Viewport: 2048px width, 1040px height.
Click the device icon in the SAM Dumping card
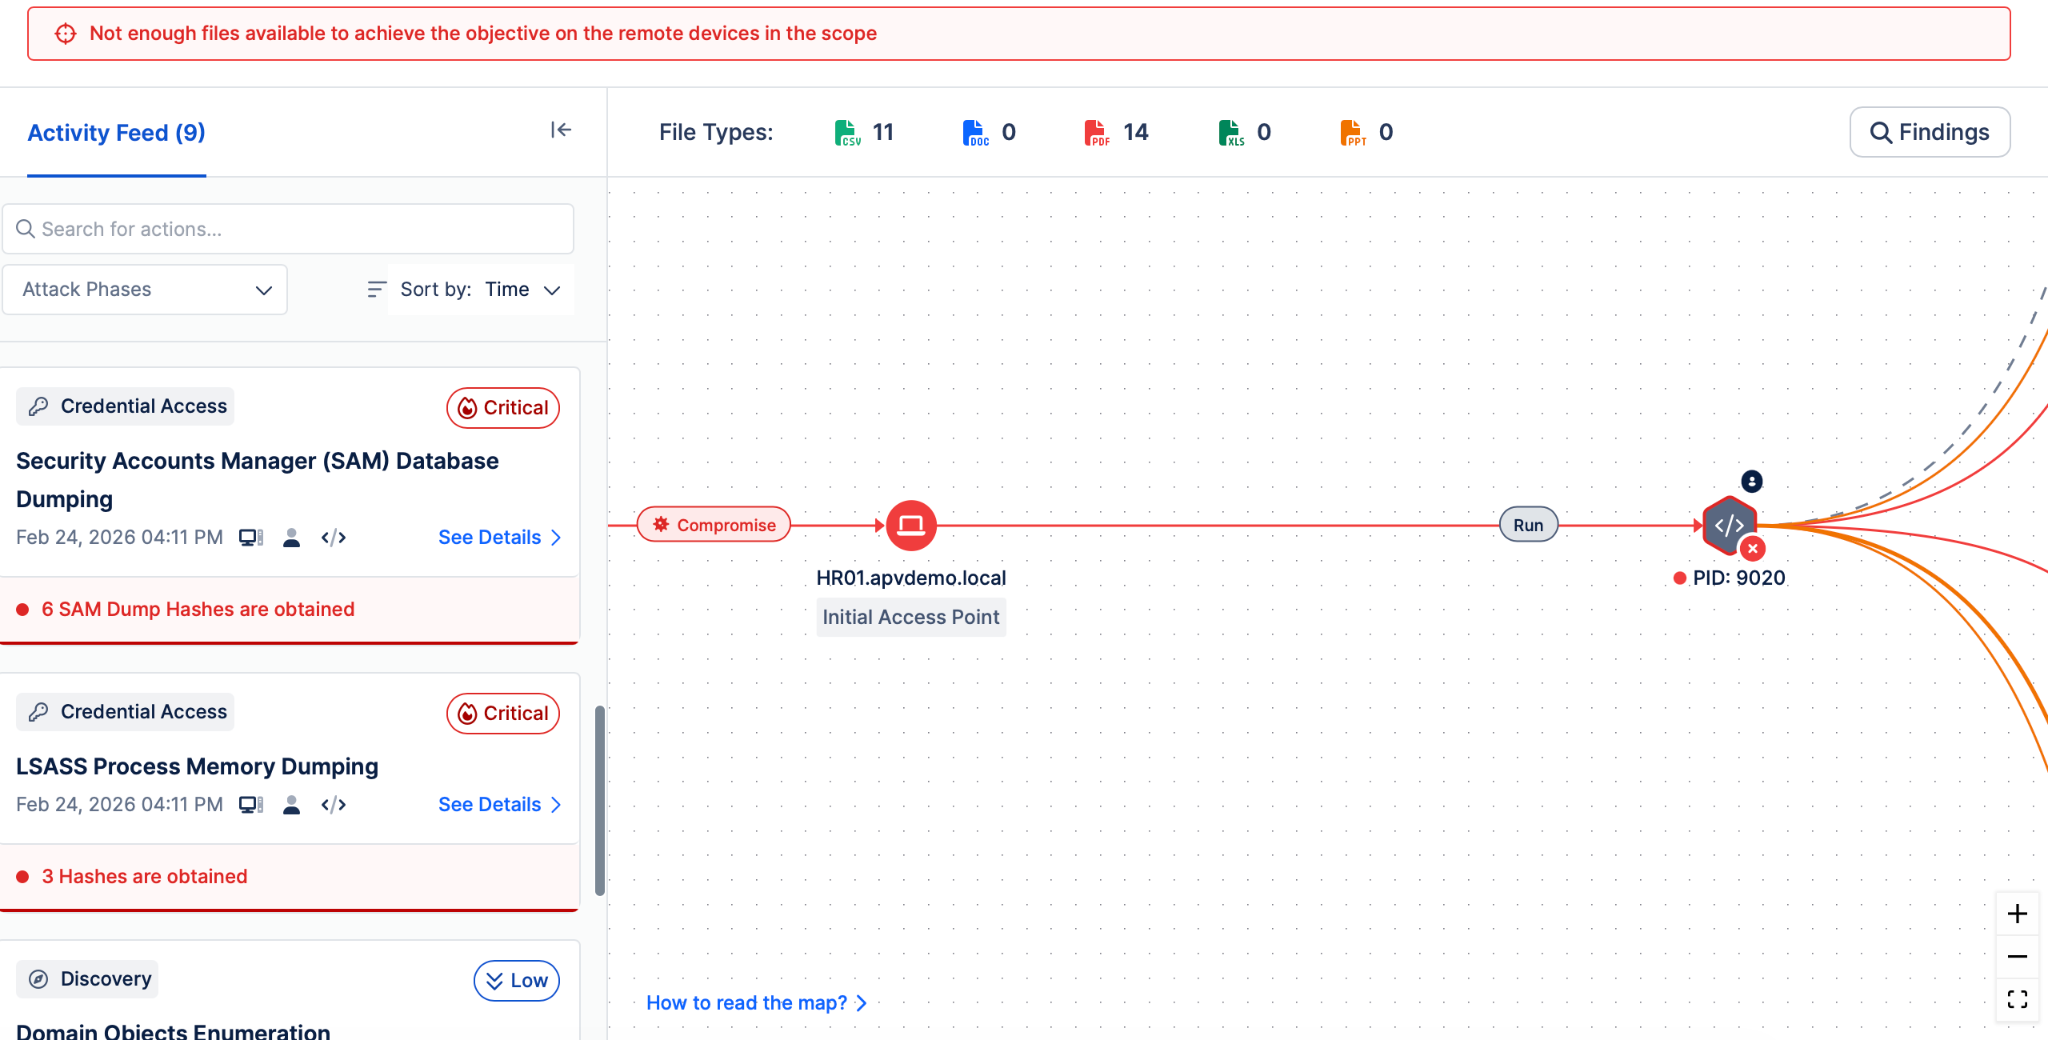click(x=251, y=538)
